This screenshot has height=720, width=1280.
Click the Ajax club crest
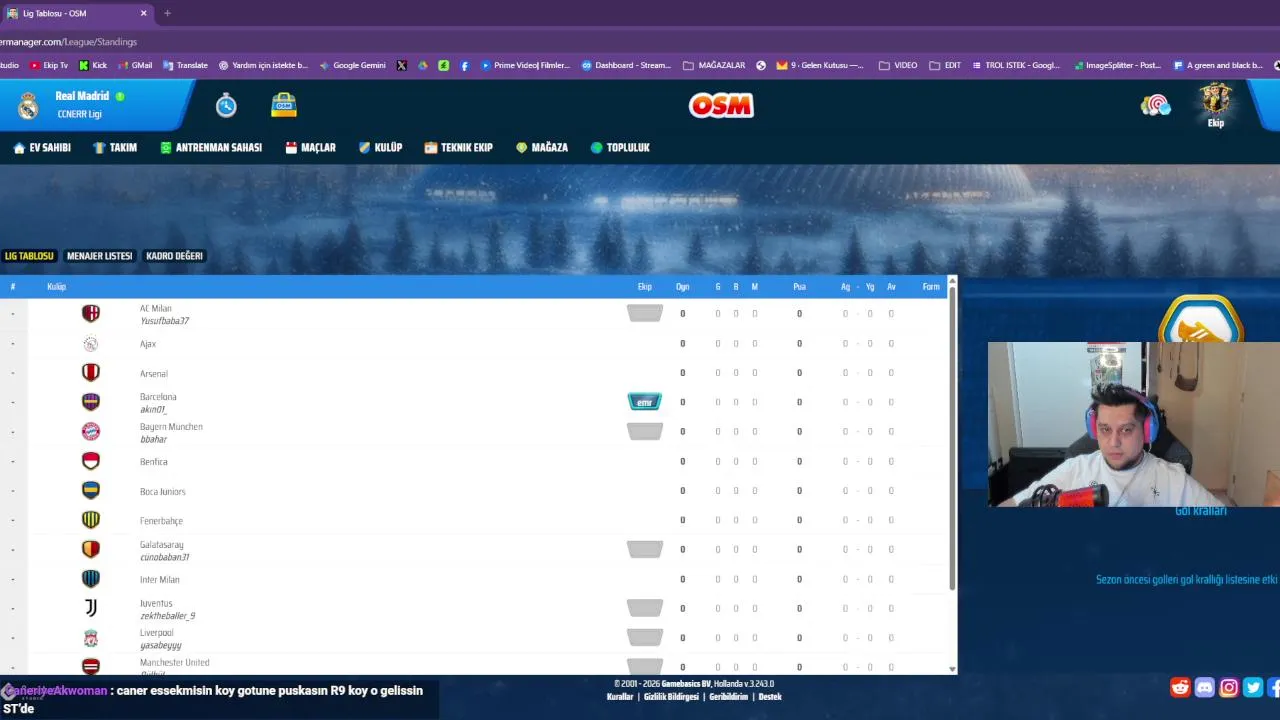pyautogui.click(x=91, y=343)
